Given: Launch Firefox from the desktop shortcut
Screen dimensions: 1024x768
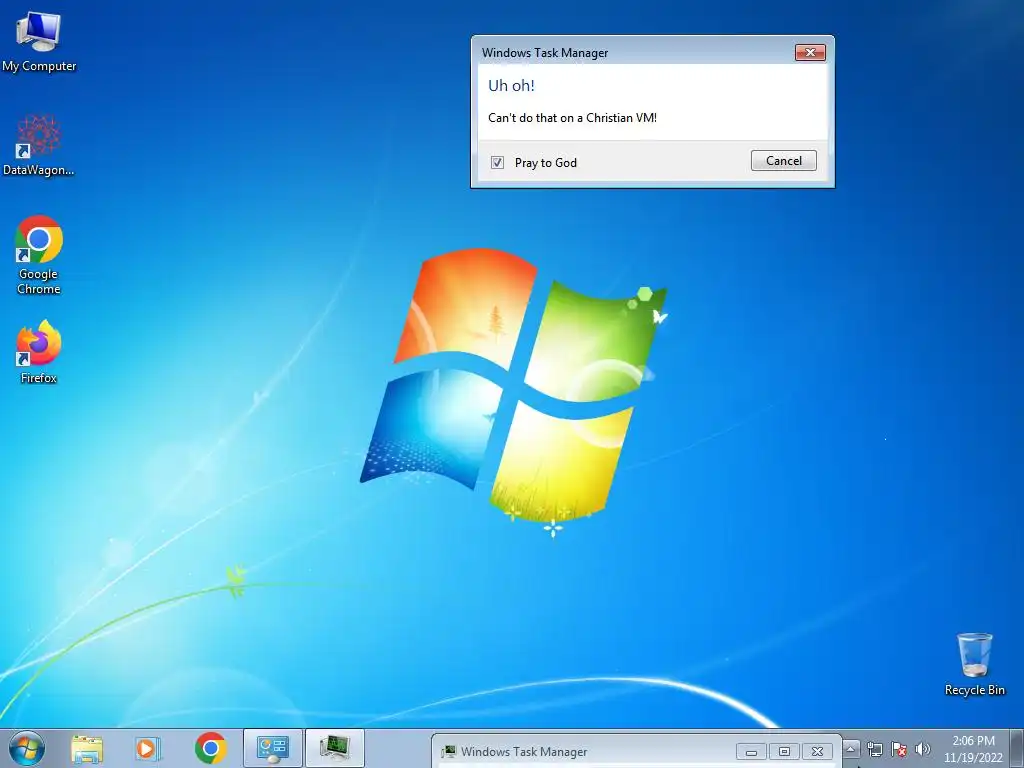Looking at the screenshot, I should tap(39, 352).
